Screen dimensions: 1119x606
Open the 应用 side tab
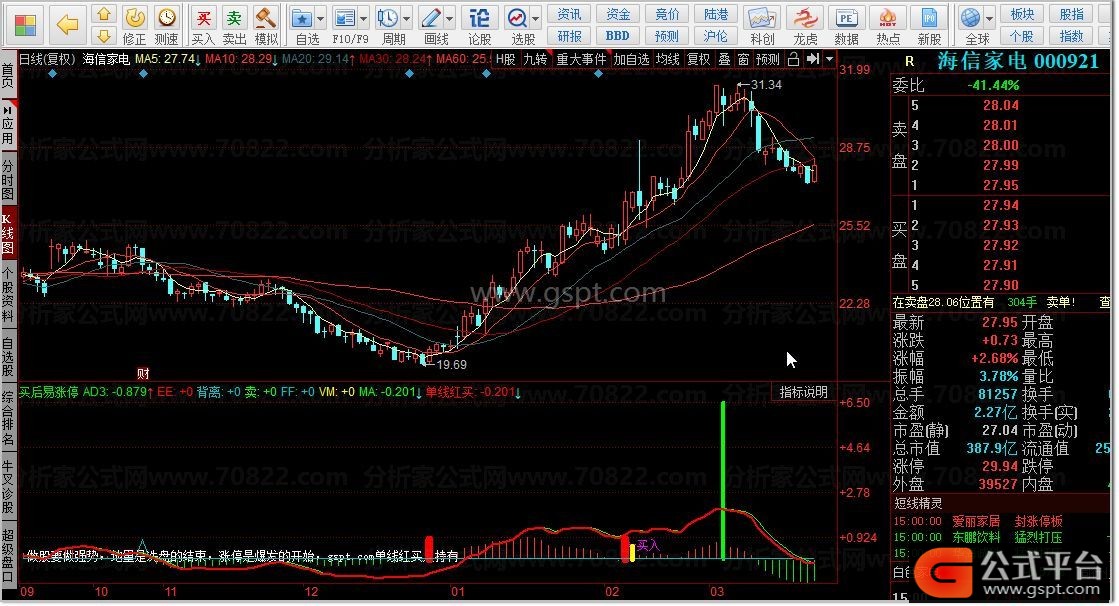pyautogui.click(x=8, y=126)
